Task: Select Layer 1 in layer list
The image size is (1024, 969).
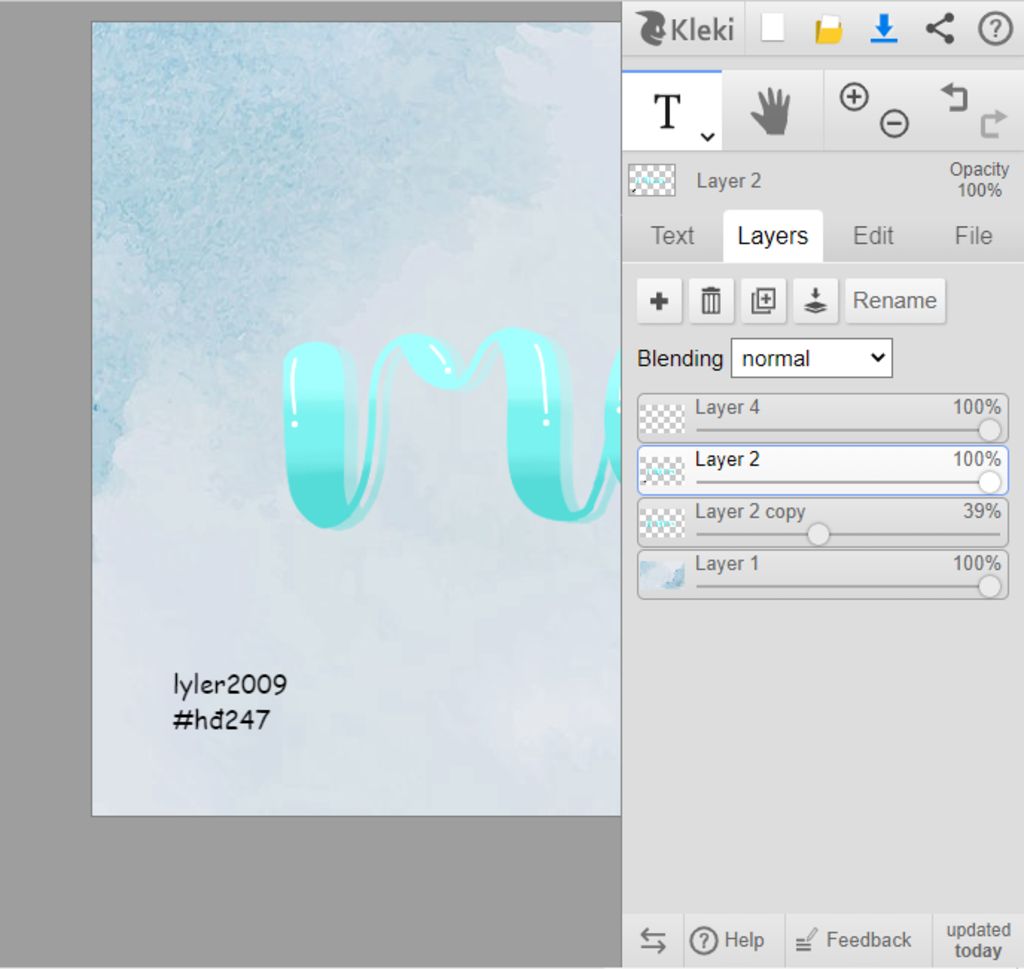Action: point(823,575)
